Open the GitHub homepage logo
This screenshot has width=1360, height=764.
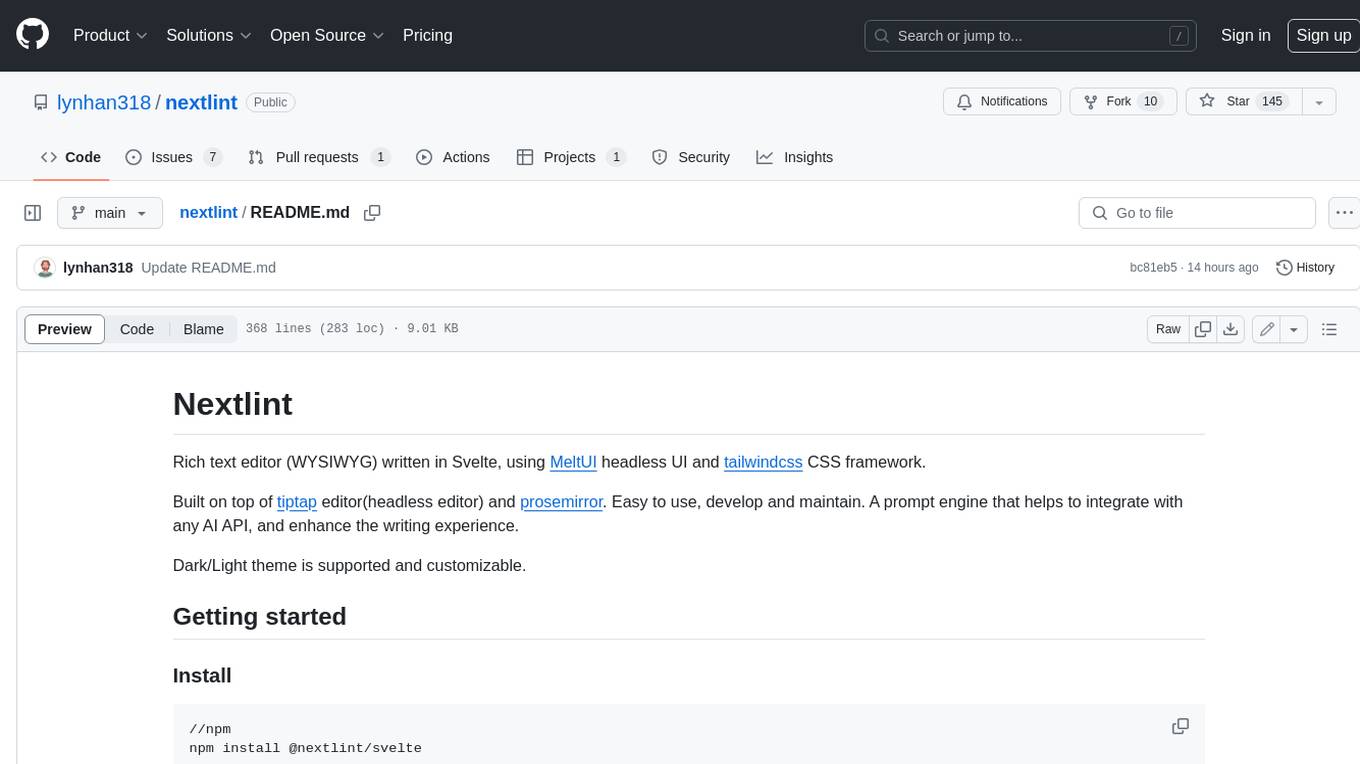coord(32,35)
